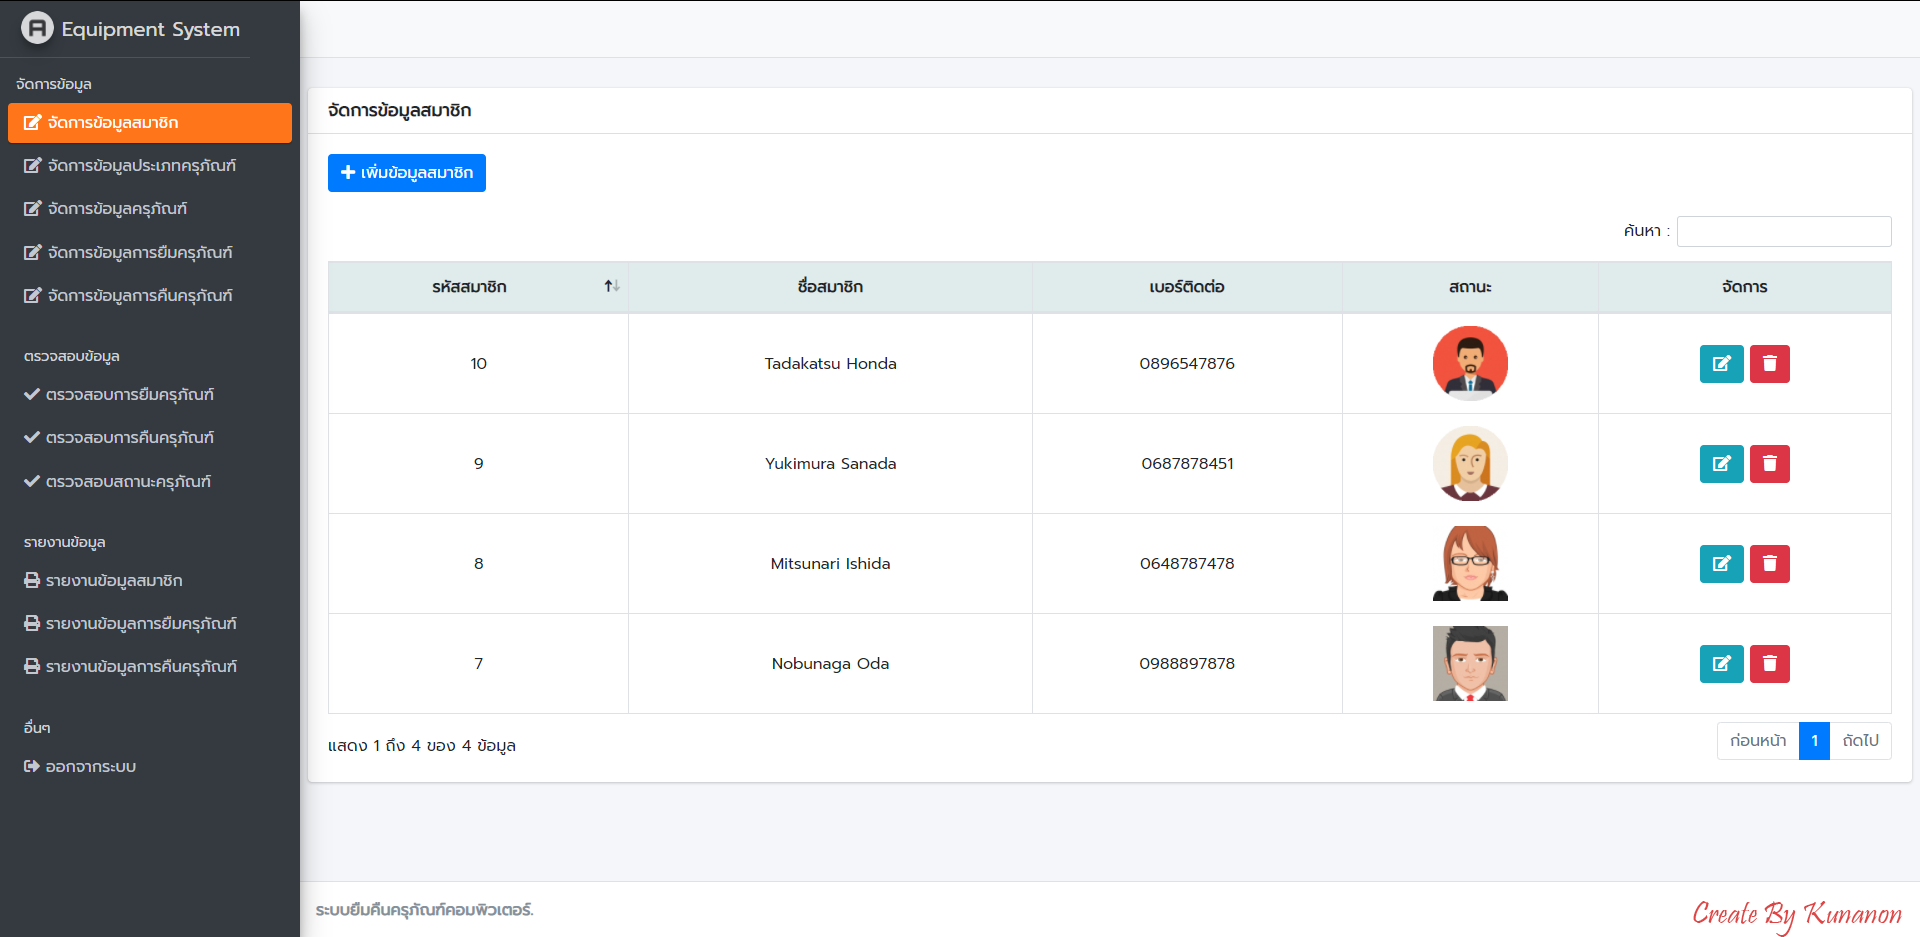Go to the ถัดไป next page
Image resolution: width=1920 pixels, height=937 pixels.
click(1860, 741)
